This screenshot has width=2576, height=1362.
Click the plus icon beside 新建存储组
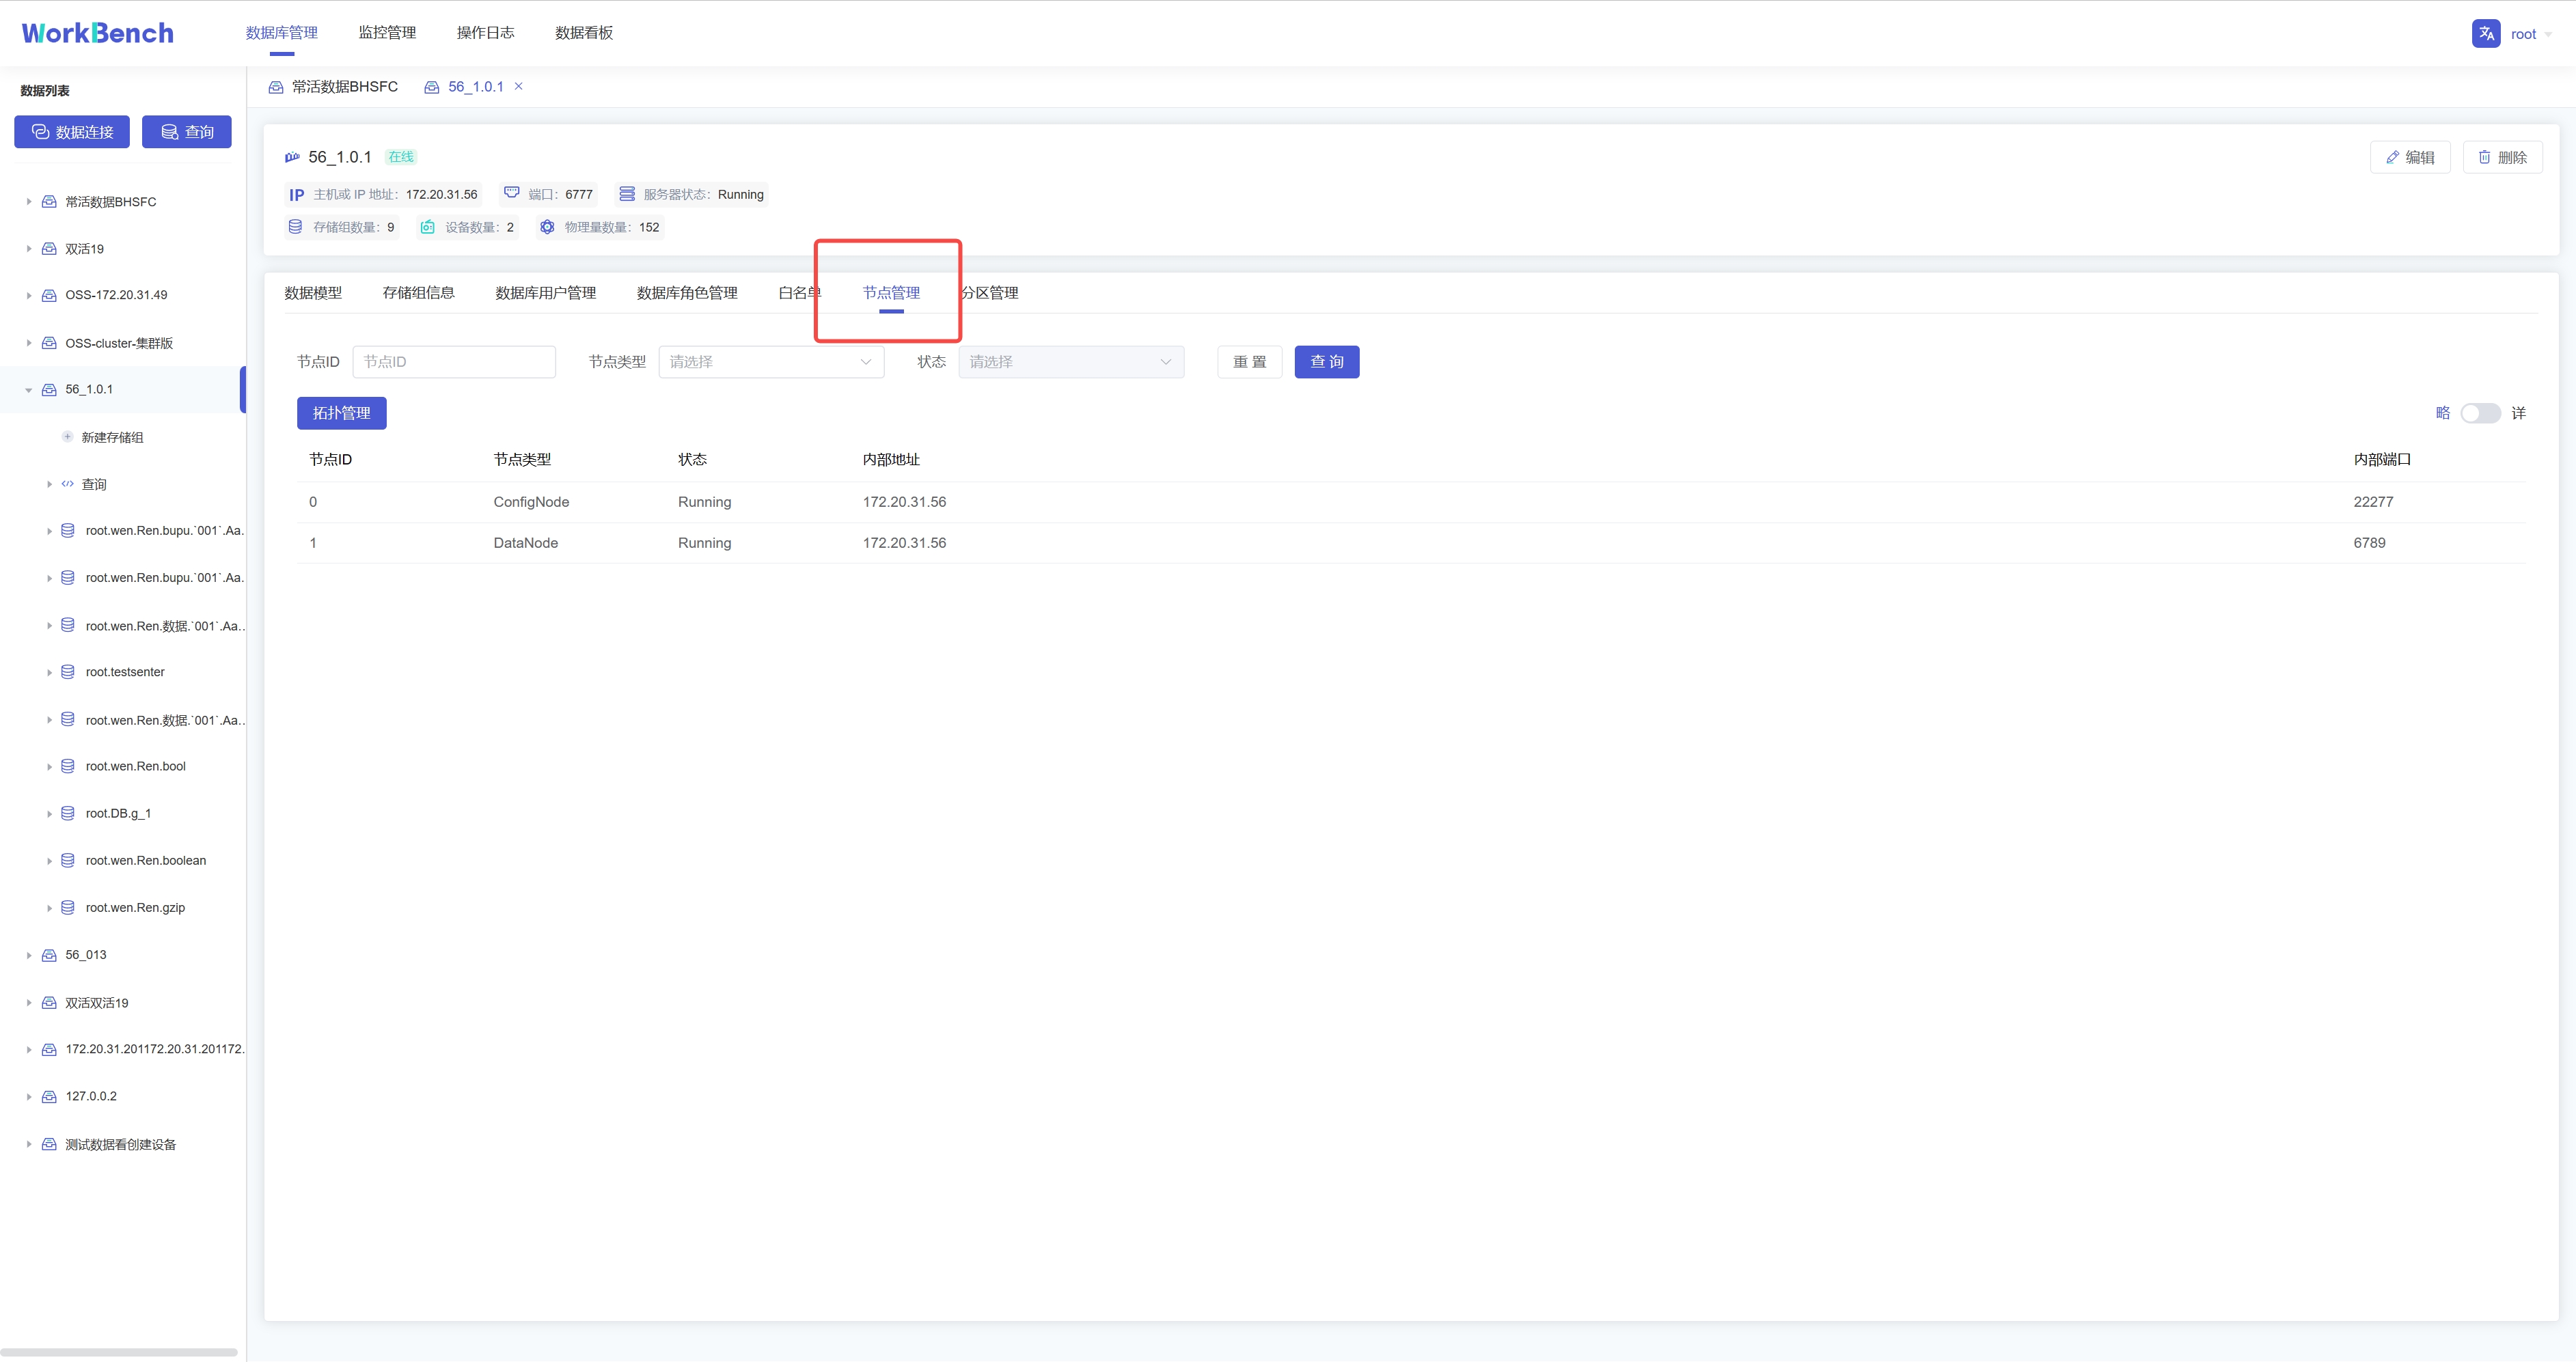coord(67,437)
